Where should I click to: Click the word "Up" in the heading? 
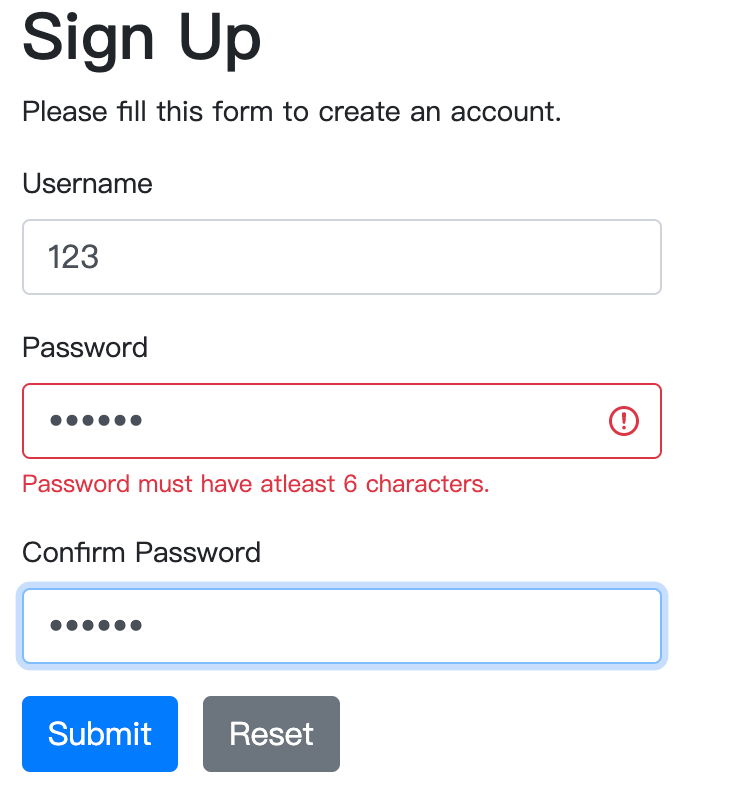pyautogui.click(x=220, y=38)
